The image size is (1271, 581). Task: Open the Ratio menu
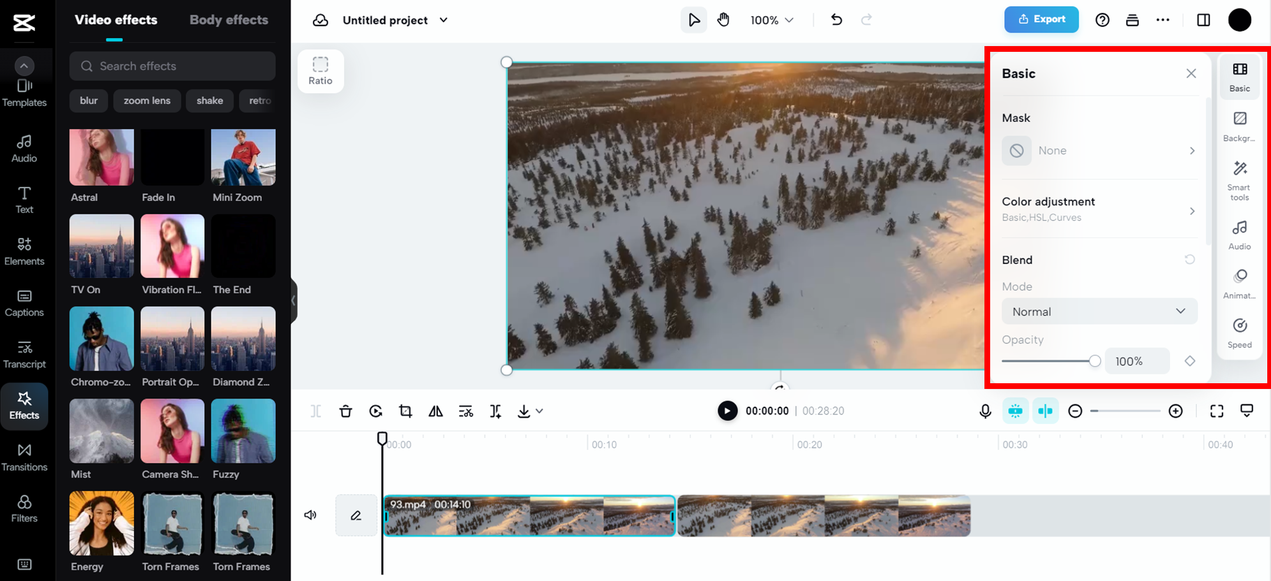tap(320, 71)
